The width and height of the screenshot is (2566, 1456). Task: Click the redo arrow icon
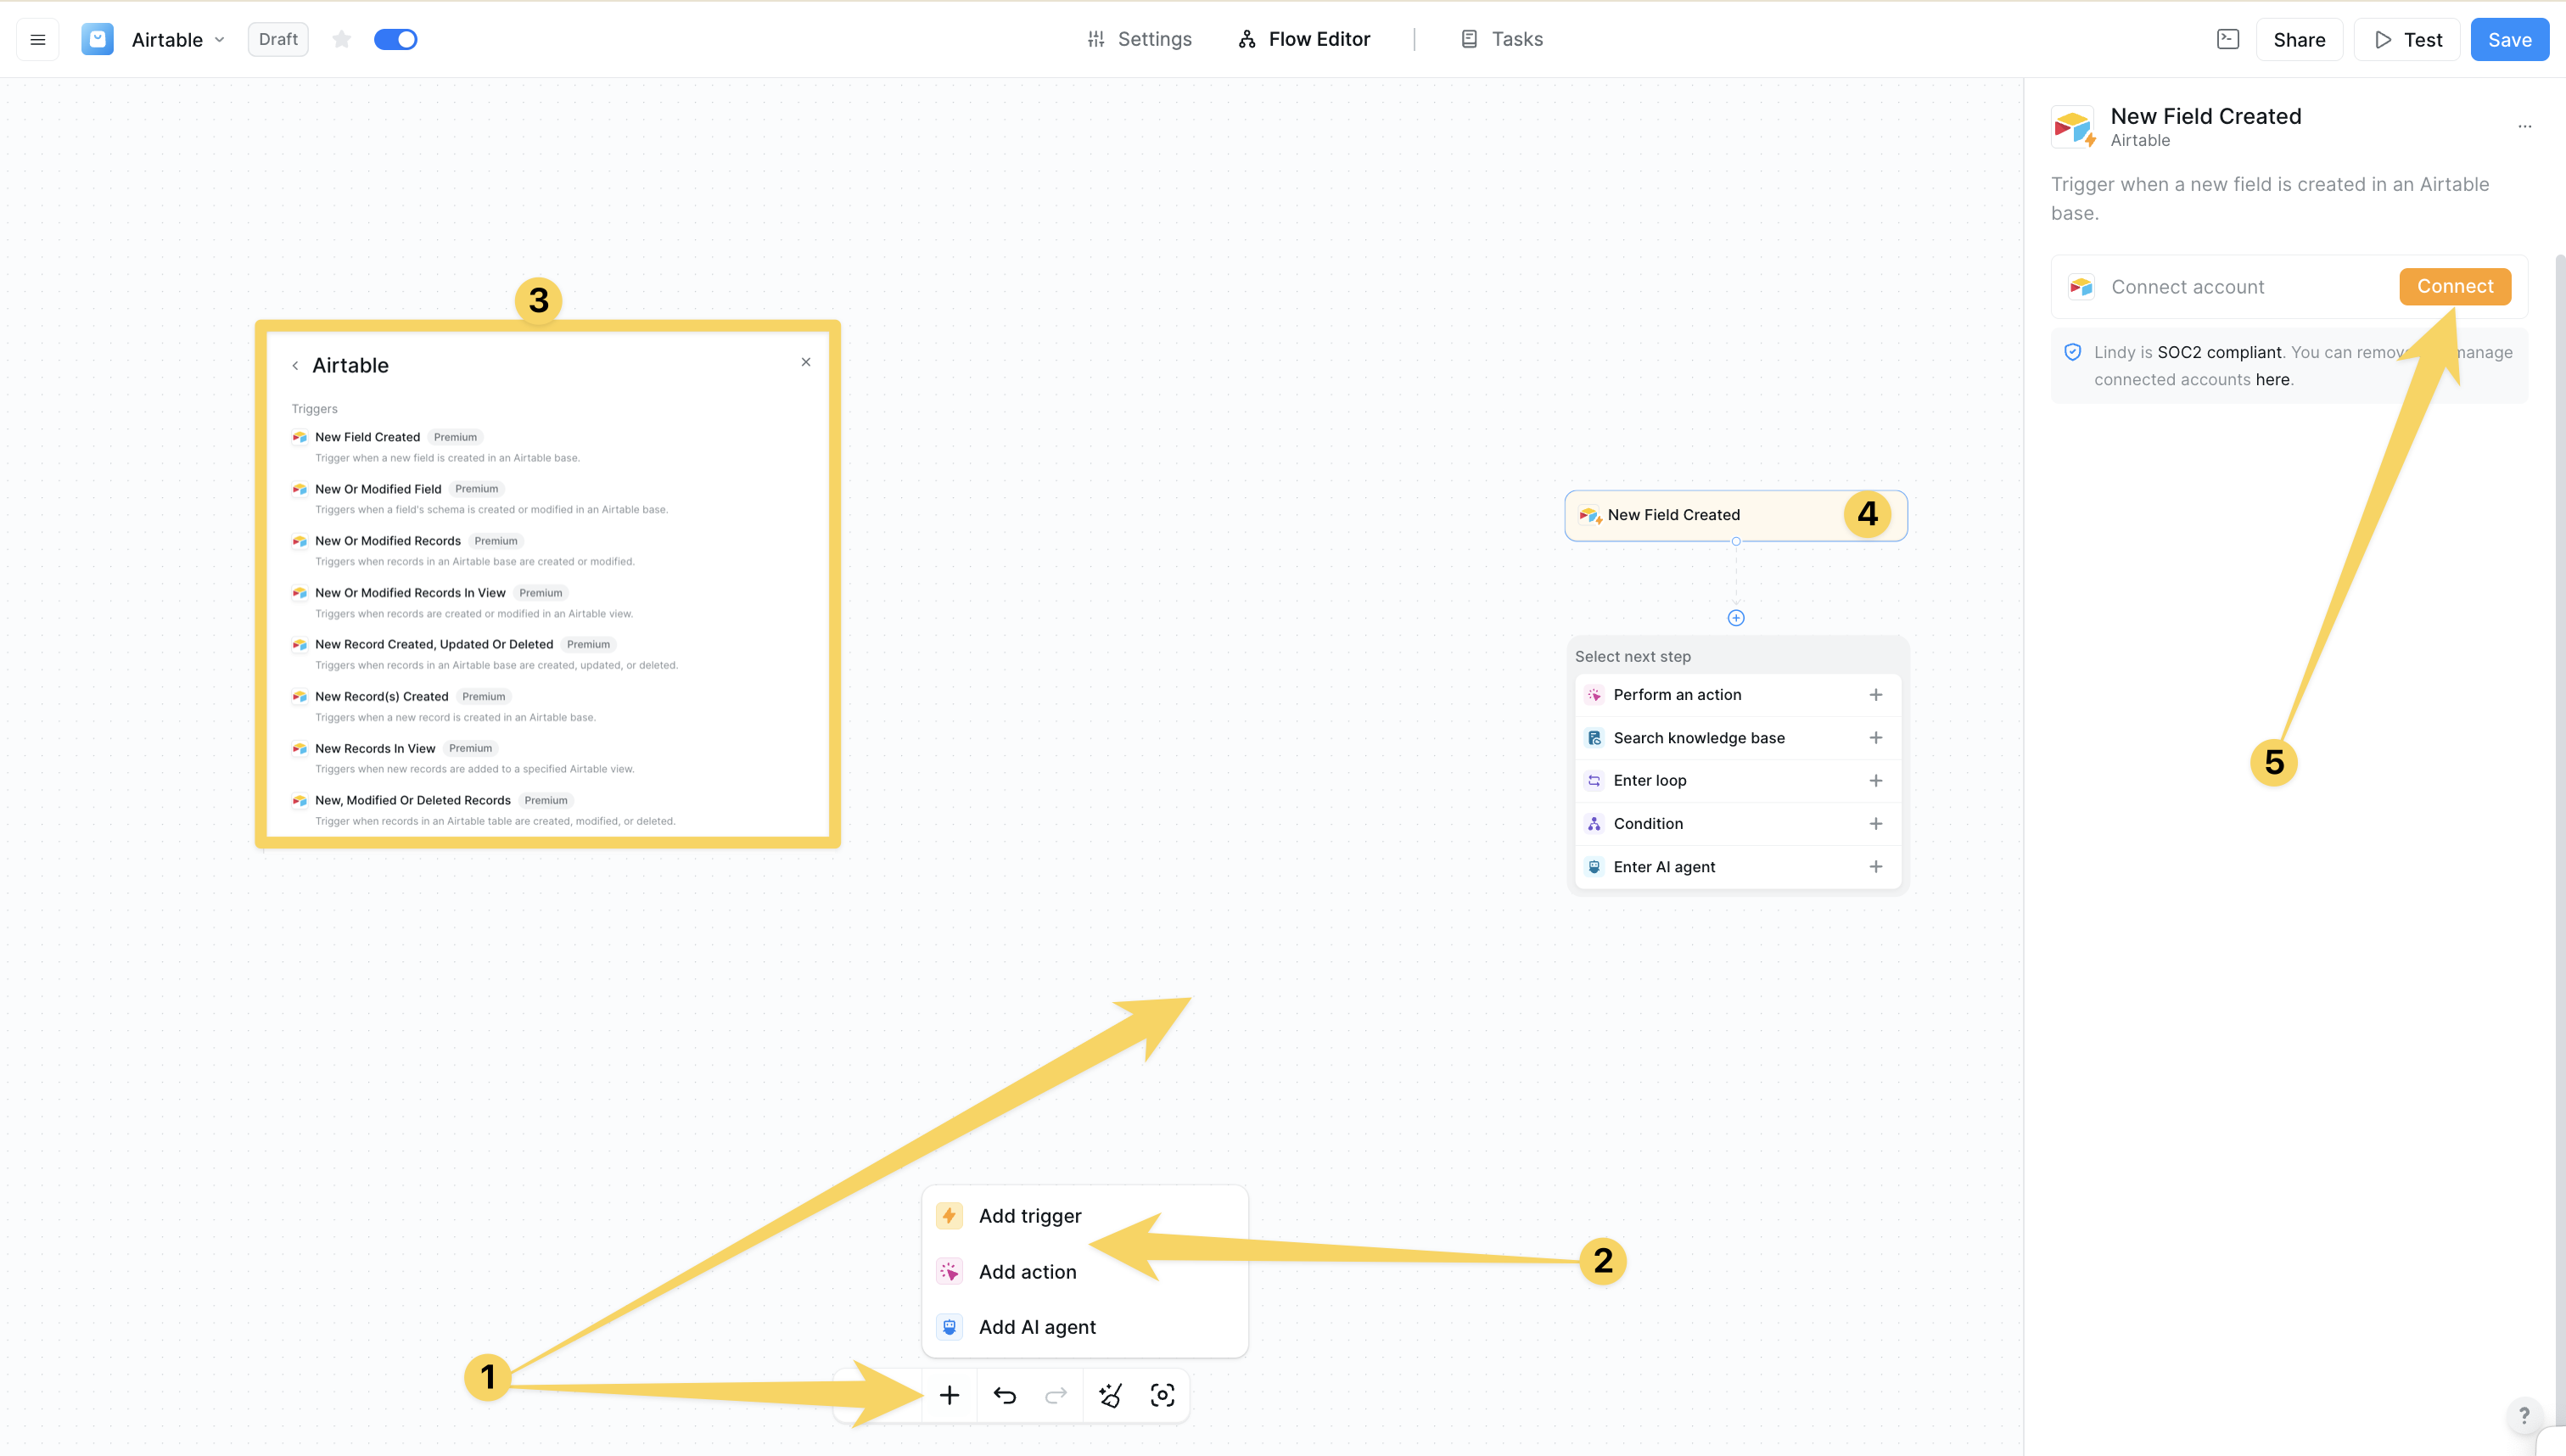(1056, 1395)
